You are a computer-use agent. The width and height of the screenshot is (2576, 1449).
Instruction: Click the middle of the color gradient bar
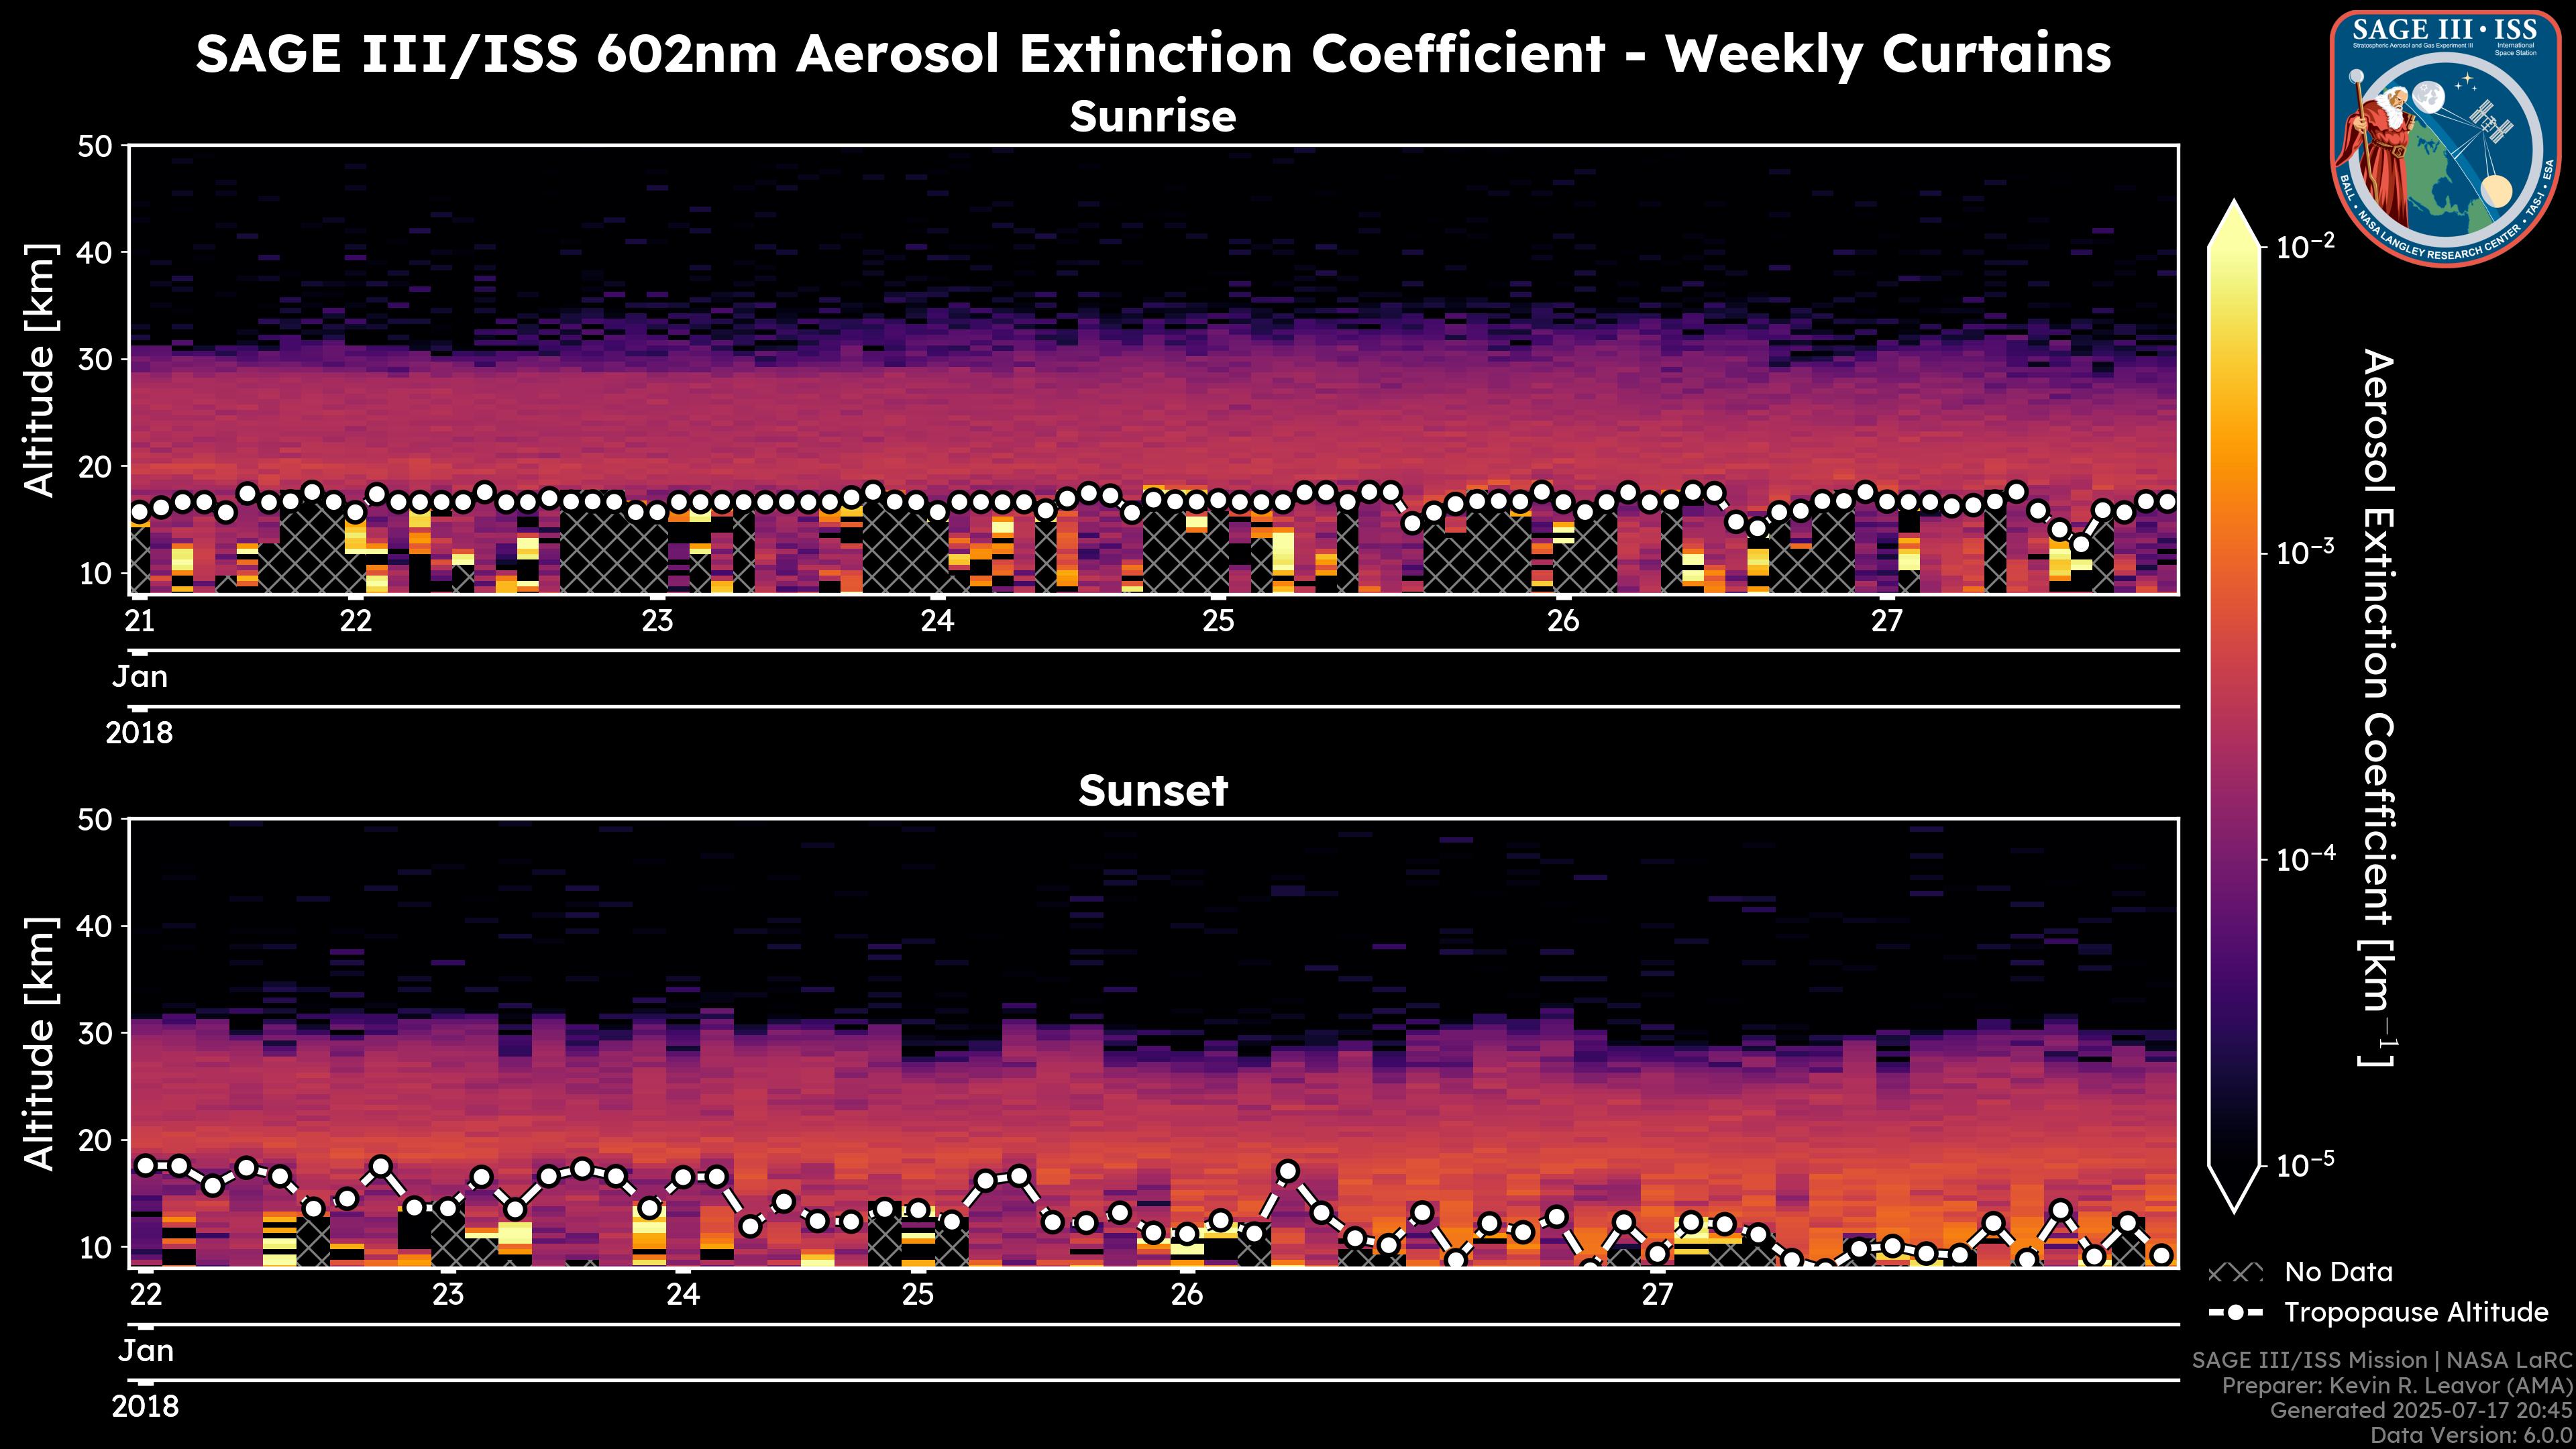coord(2234,706)
